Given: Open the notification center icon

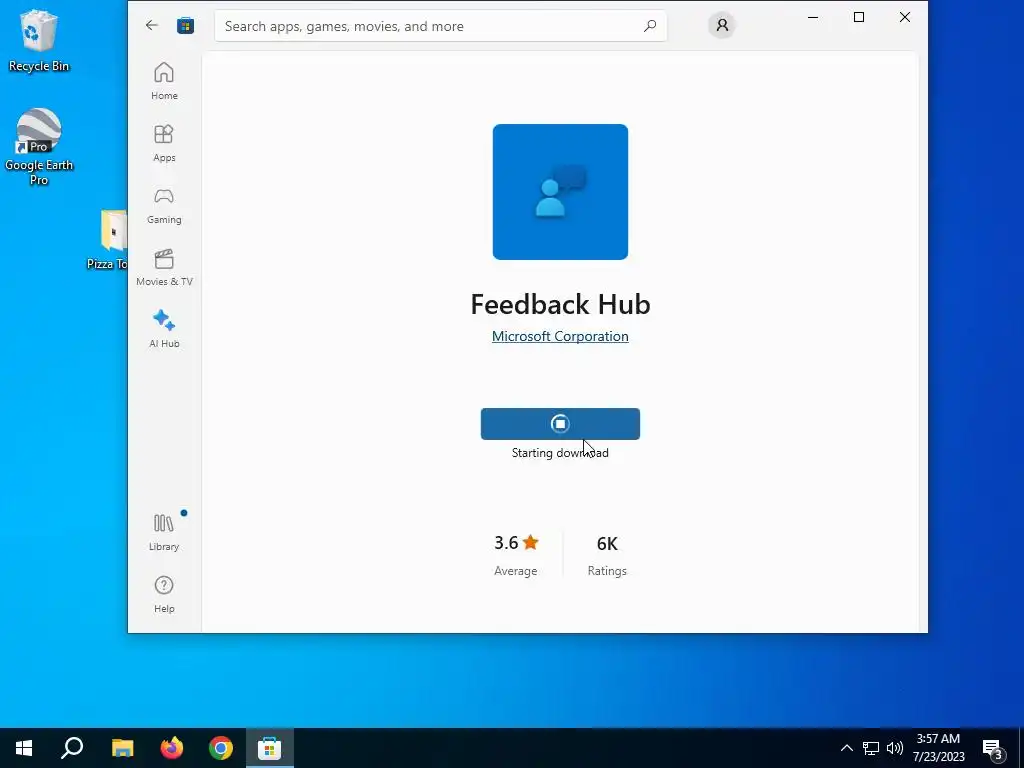Looking at the screenshot, I should click(x=994, y=748).
